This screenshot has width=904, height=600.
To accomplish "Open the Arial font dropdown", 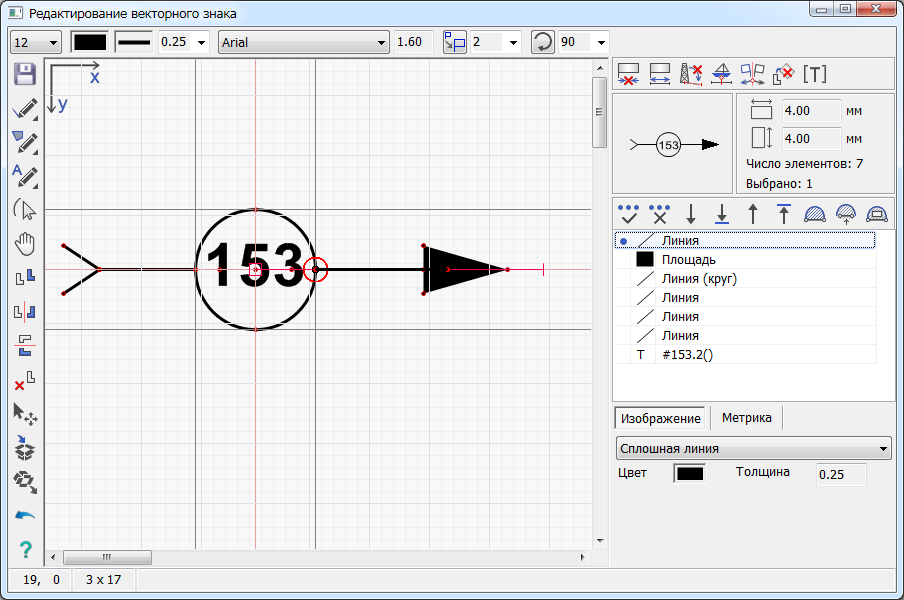I will tap(304, 42).
